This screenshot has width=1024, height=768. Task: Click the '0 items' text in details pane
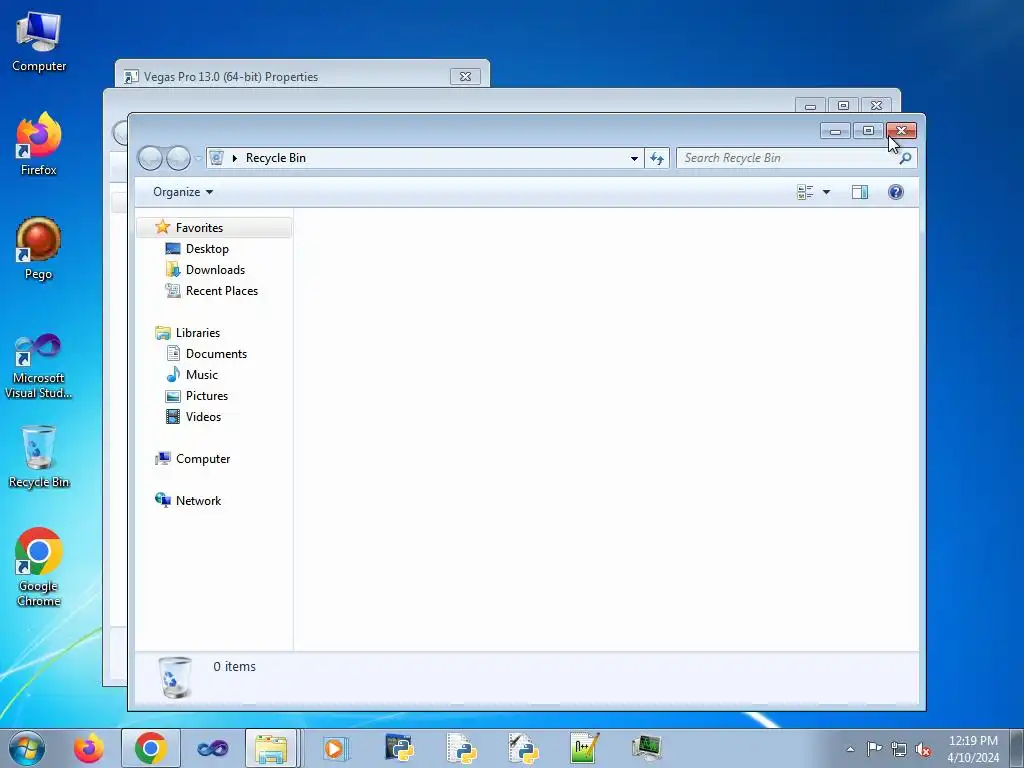click(234, 667)
